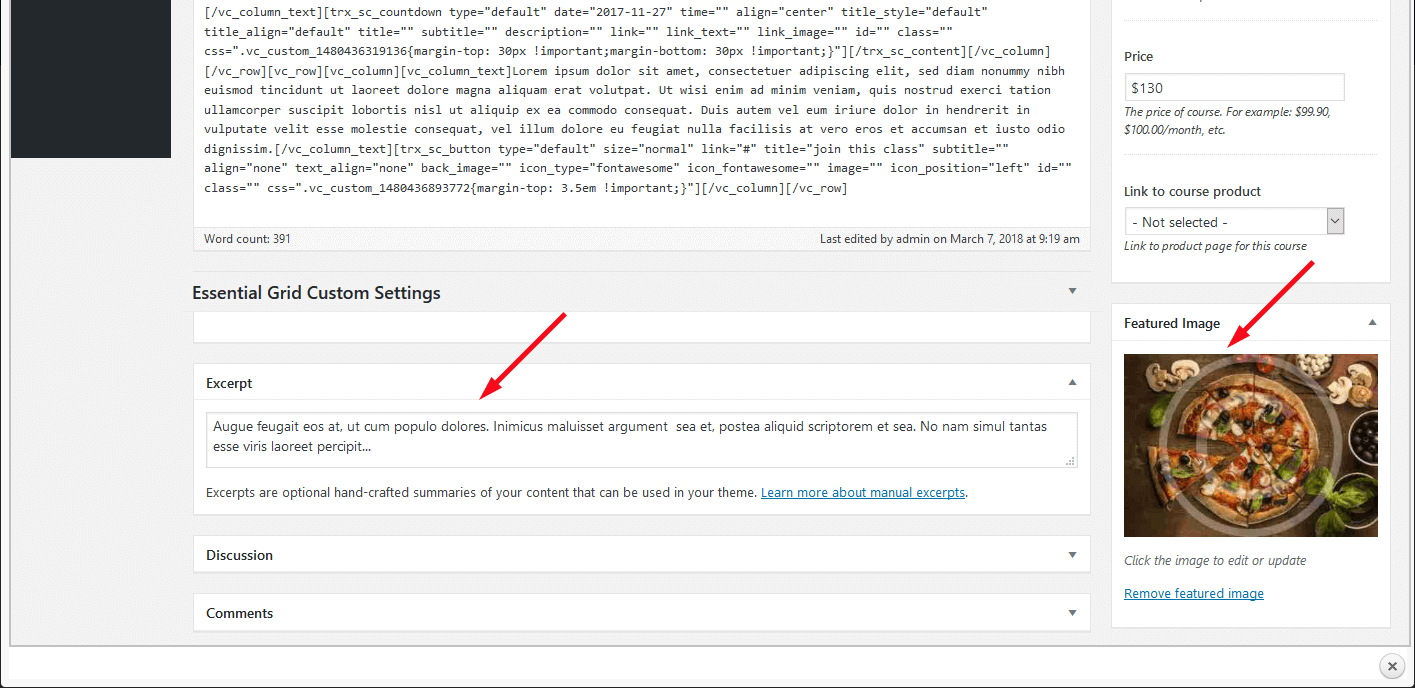Click 'Click the image to edit or update' text
The image size is (1415, 688).
(x=1215, y=560)
